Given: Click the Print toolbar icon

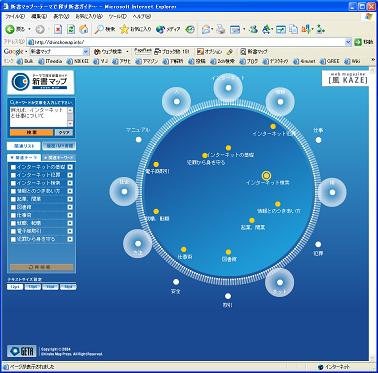Looking at the screenshot, I should pos(220,29).
